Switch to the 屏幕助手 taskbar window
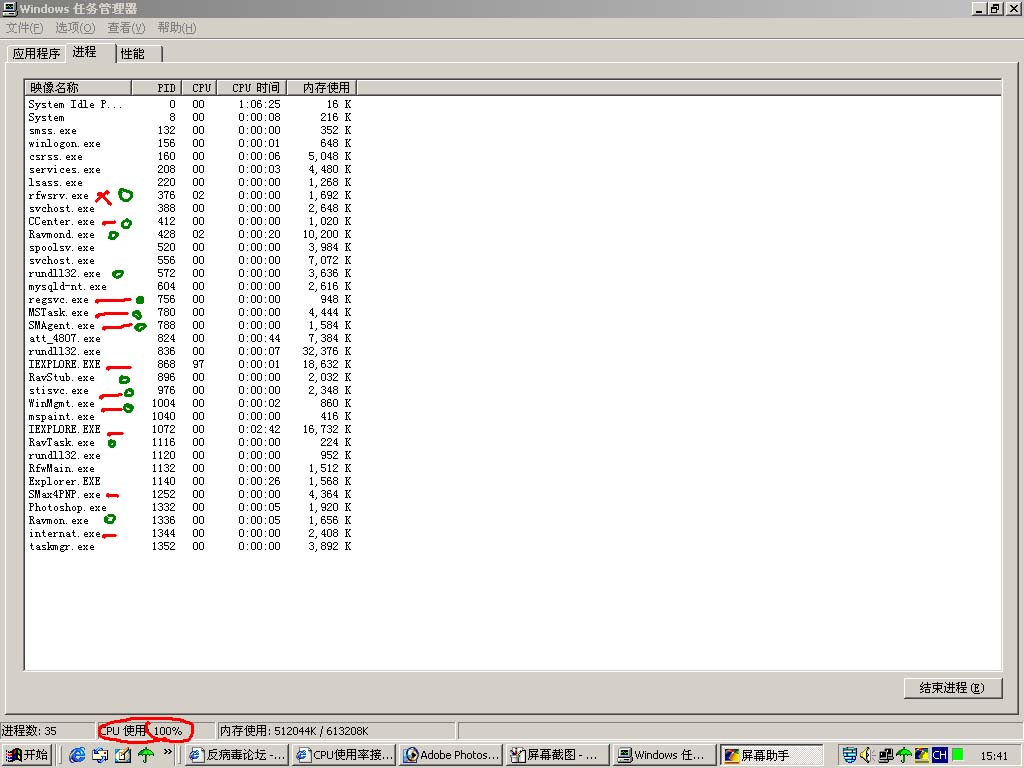Image resolution: width=1024 pixels, height=768 pixels. [x=773, y=755]
